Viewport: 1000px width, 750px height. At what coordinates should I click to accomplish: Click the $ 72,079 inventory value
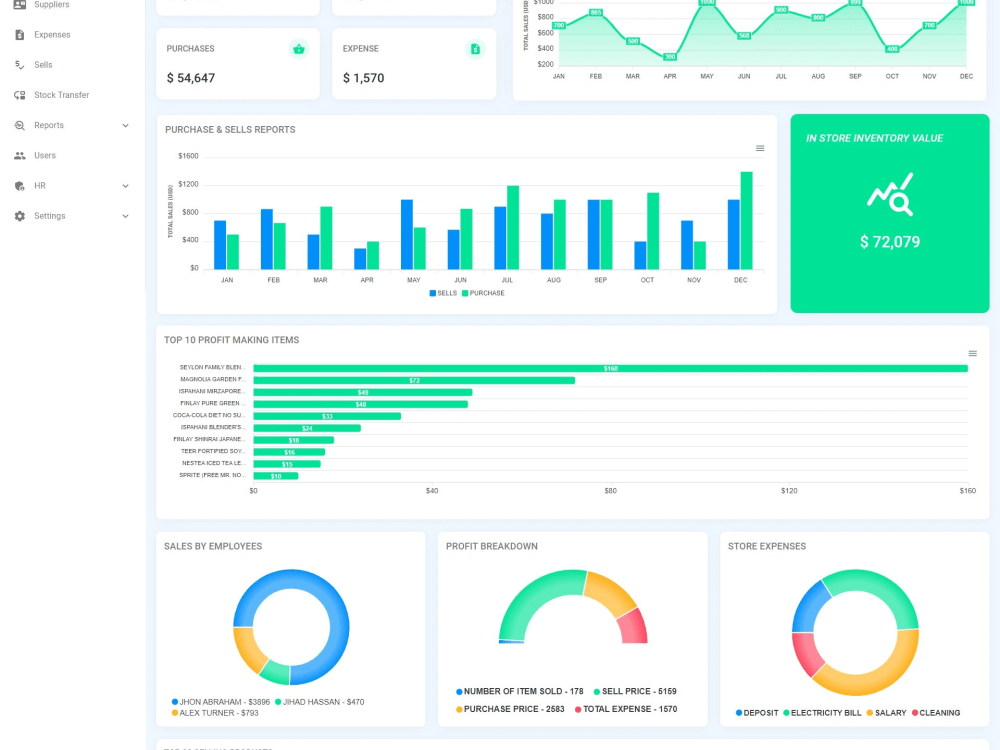point(890,242)
